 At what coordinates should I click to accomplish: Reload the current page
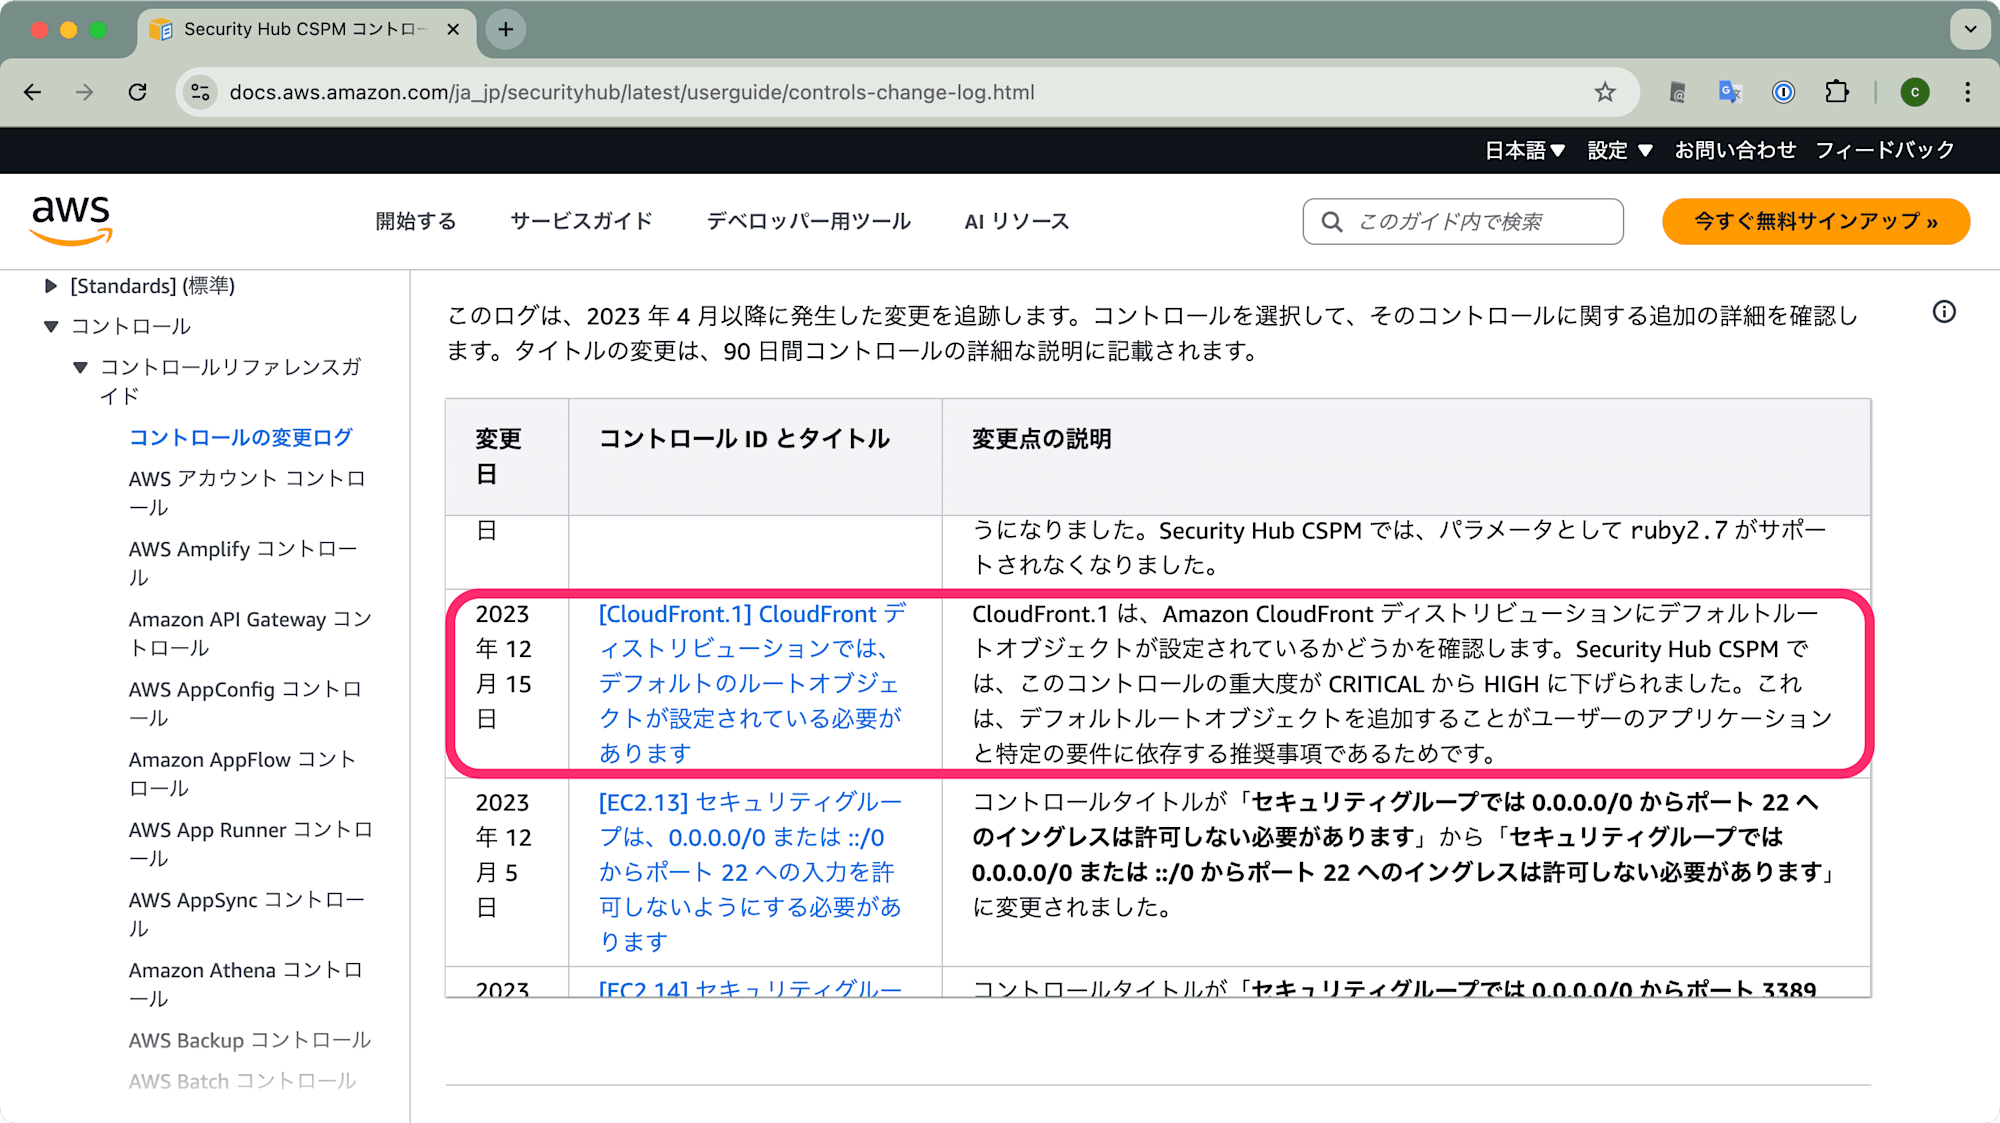[x=138, y=92]
